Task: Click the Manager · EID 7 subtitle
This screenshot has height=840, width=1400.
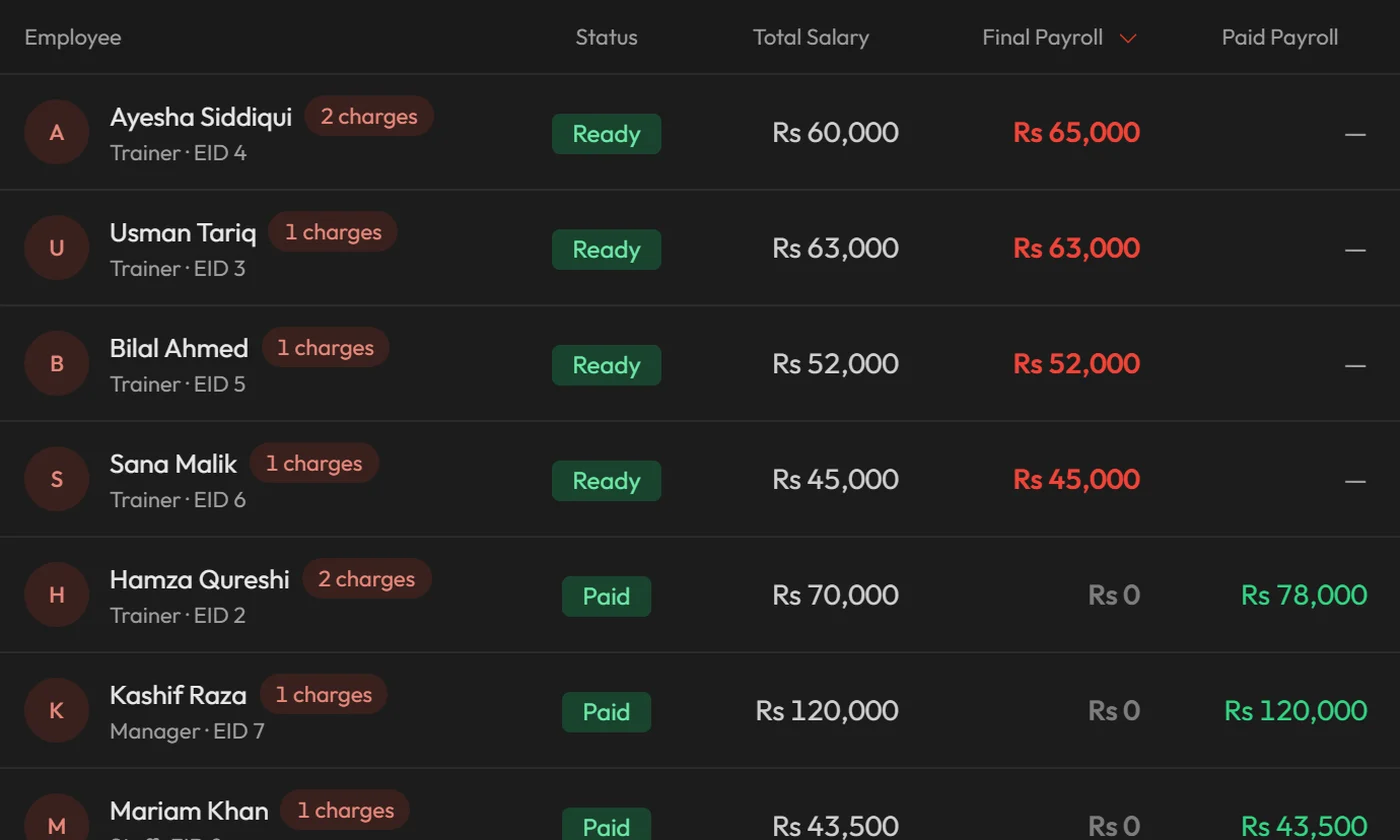Action: click(x=187, y=731)
